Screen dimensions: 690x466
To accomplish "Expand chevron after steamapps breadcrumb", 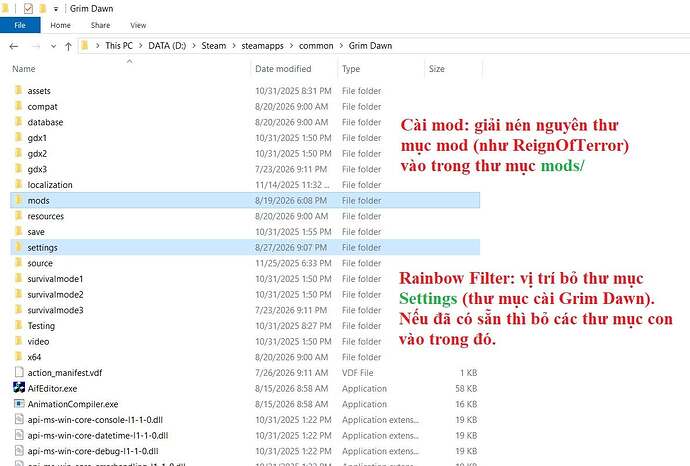I will tap(291, 46).
